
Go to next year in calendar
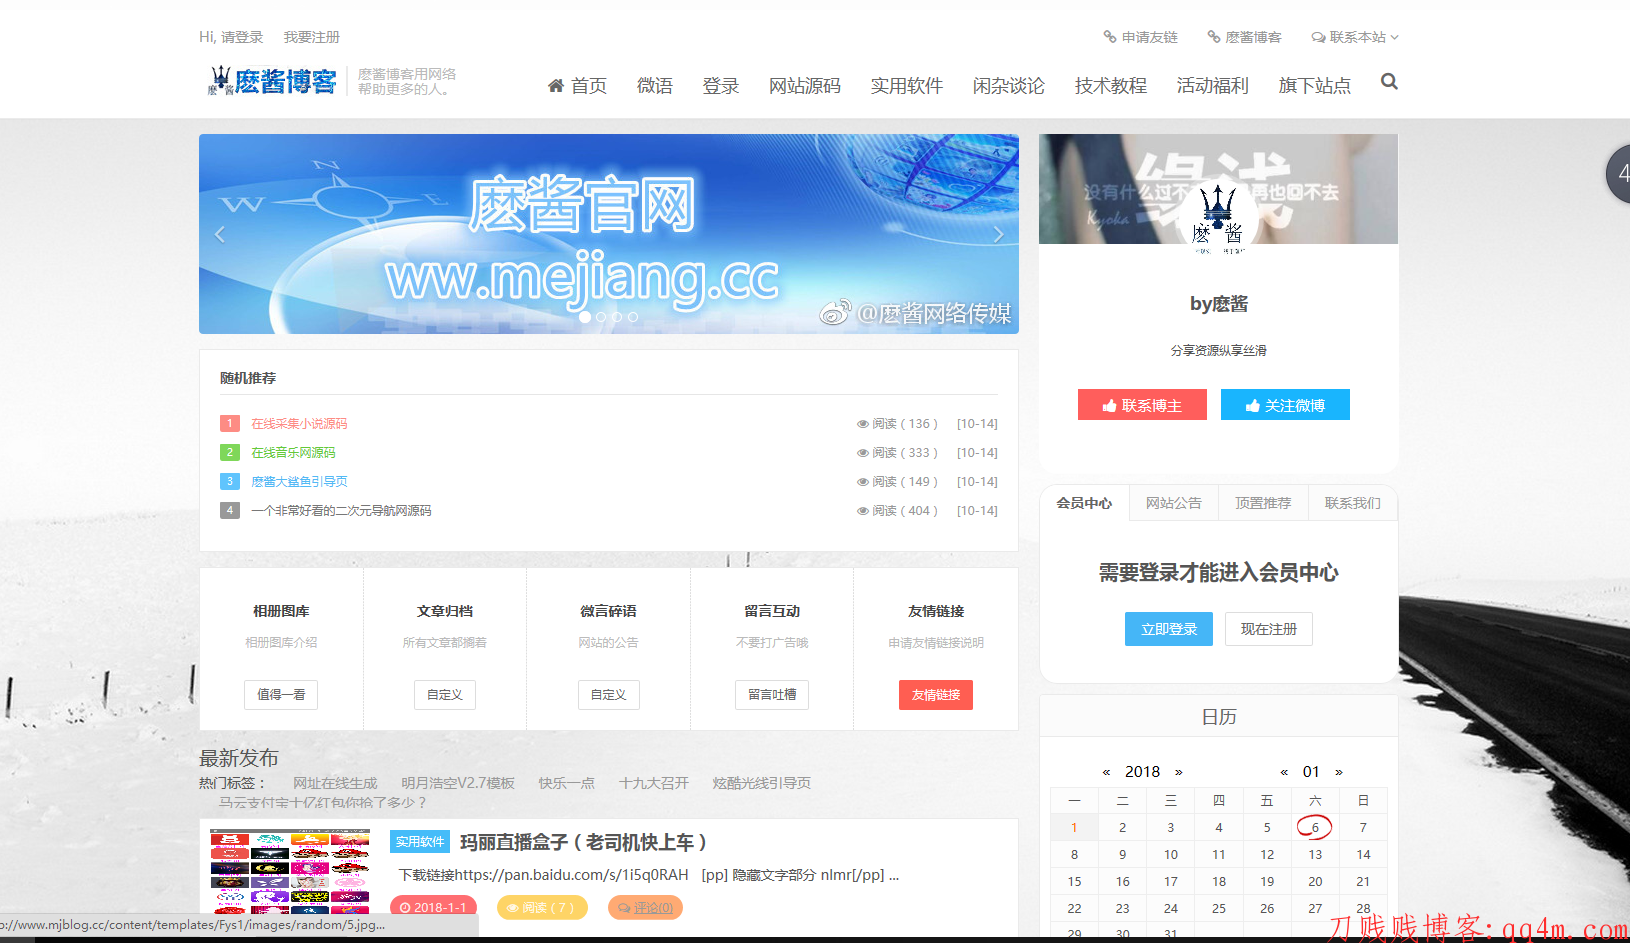point(1179,772)
